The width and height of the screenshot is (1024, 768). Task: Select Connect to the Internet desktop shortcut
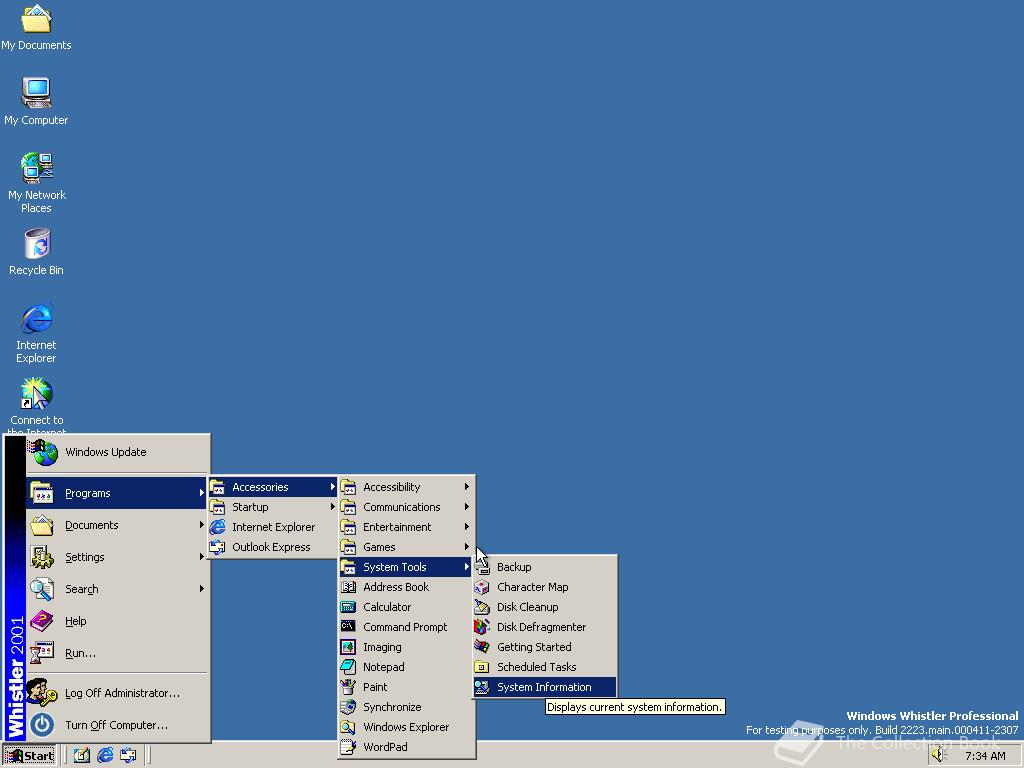[x=36, y=405]
